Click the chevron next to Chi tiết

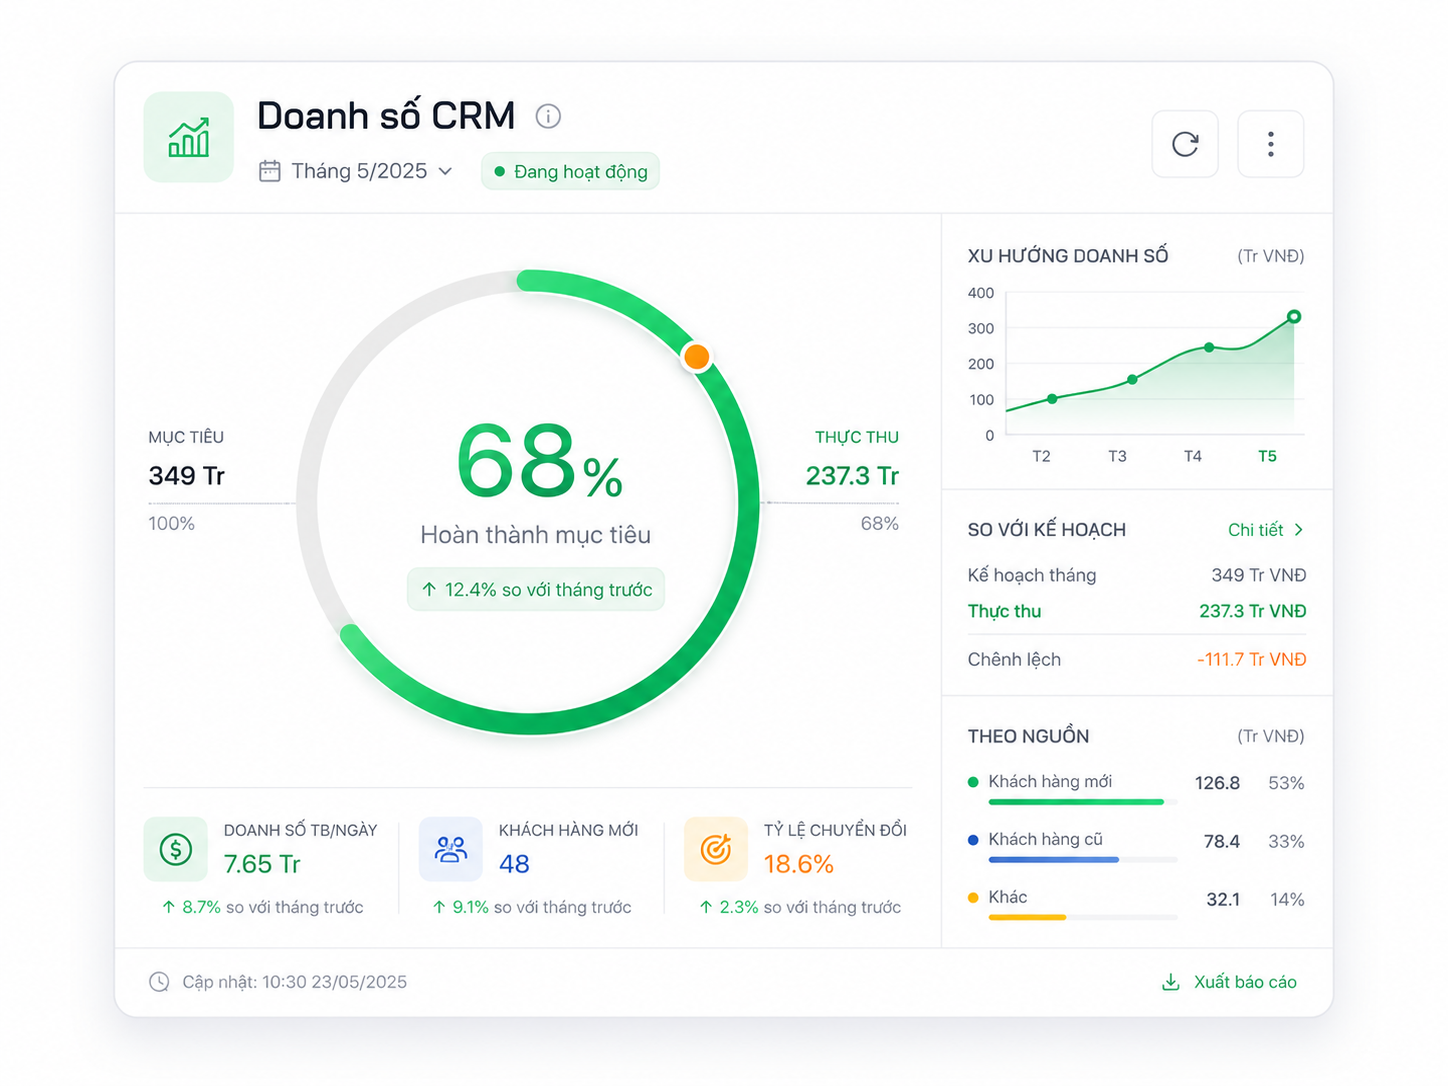(1298, 530)
